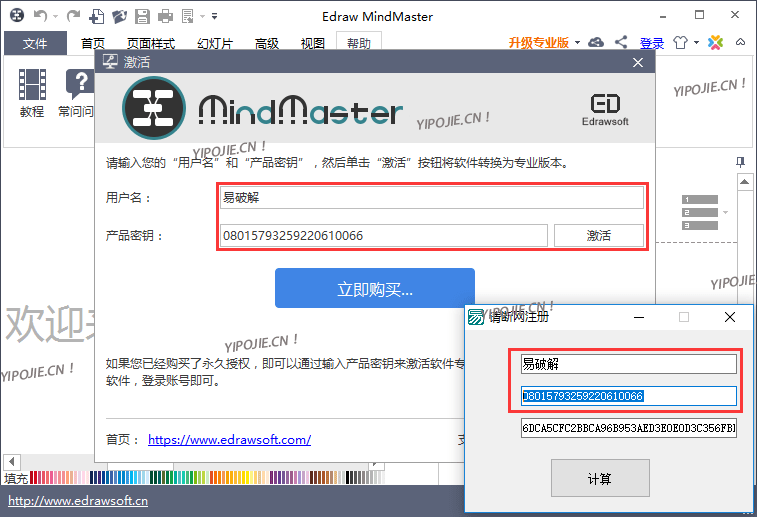The image size is (757, 517).
Task: Click the MindMaster app logo icon in the title bar
Action: click(17, 16)
